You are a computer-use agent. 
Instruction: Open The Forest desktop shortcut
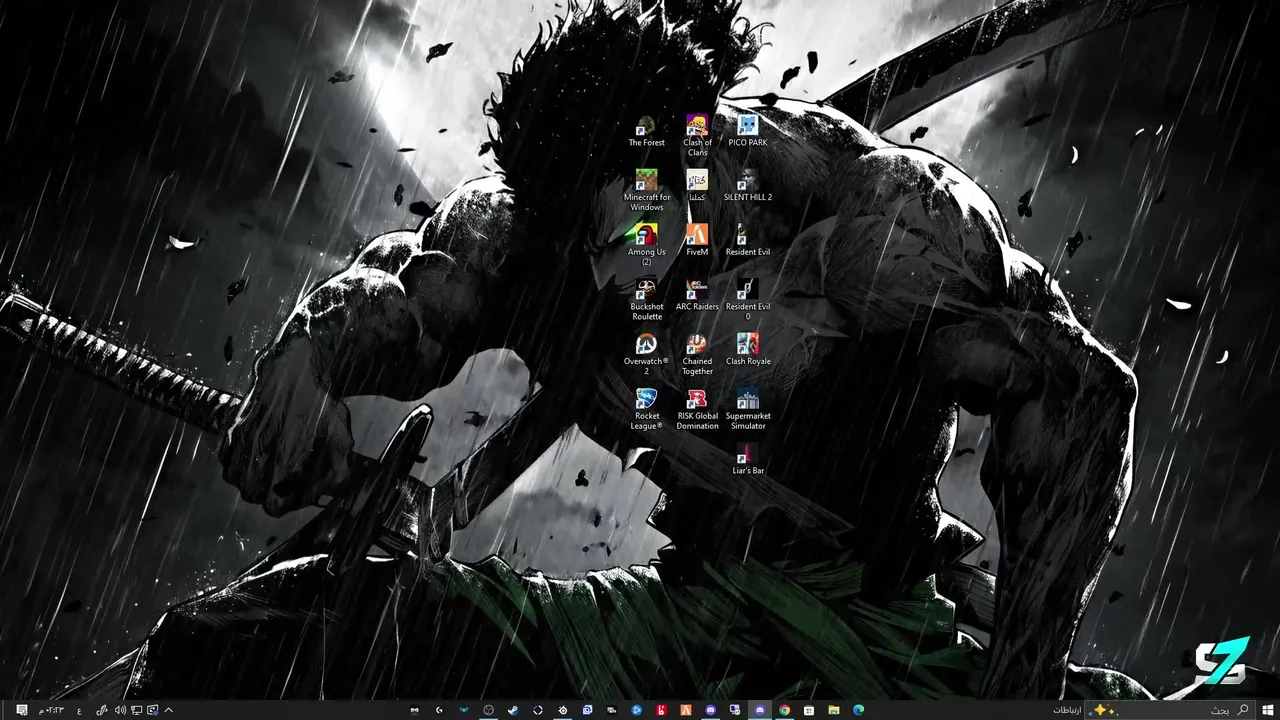(646, 132)
